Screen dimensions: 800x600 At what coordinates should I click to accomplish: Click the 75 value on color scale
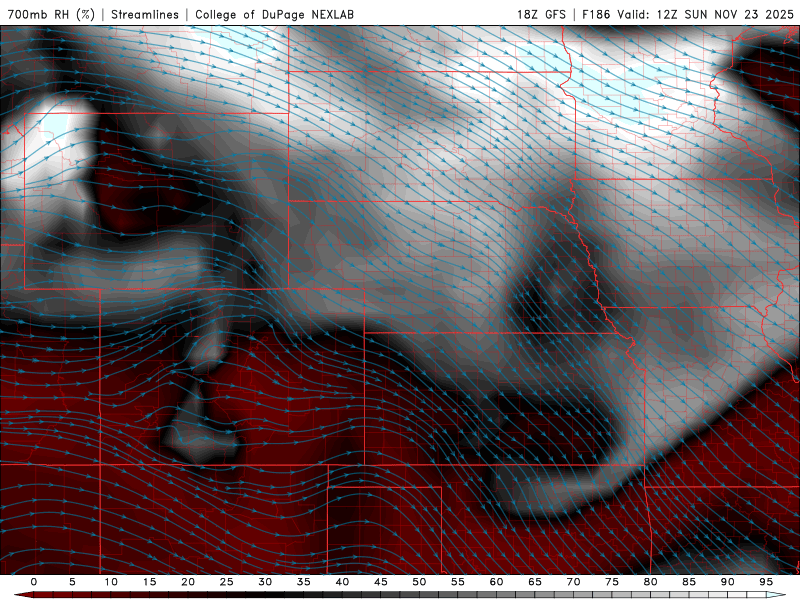tap(612, 582)
